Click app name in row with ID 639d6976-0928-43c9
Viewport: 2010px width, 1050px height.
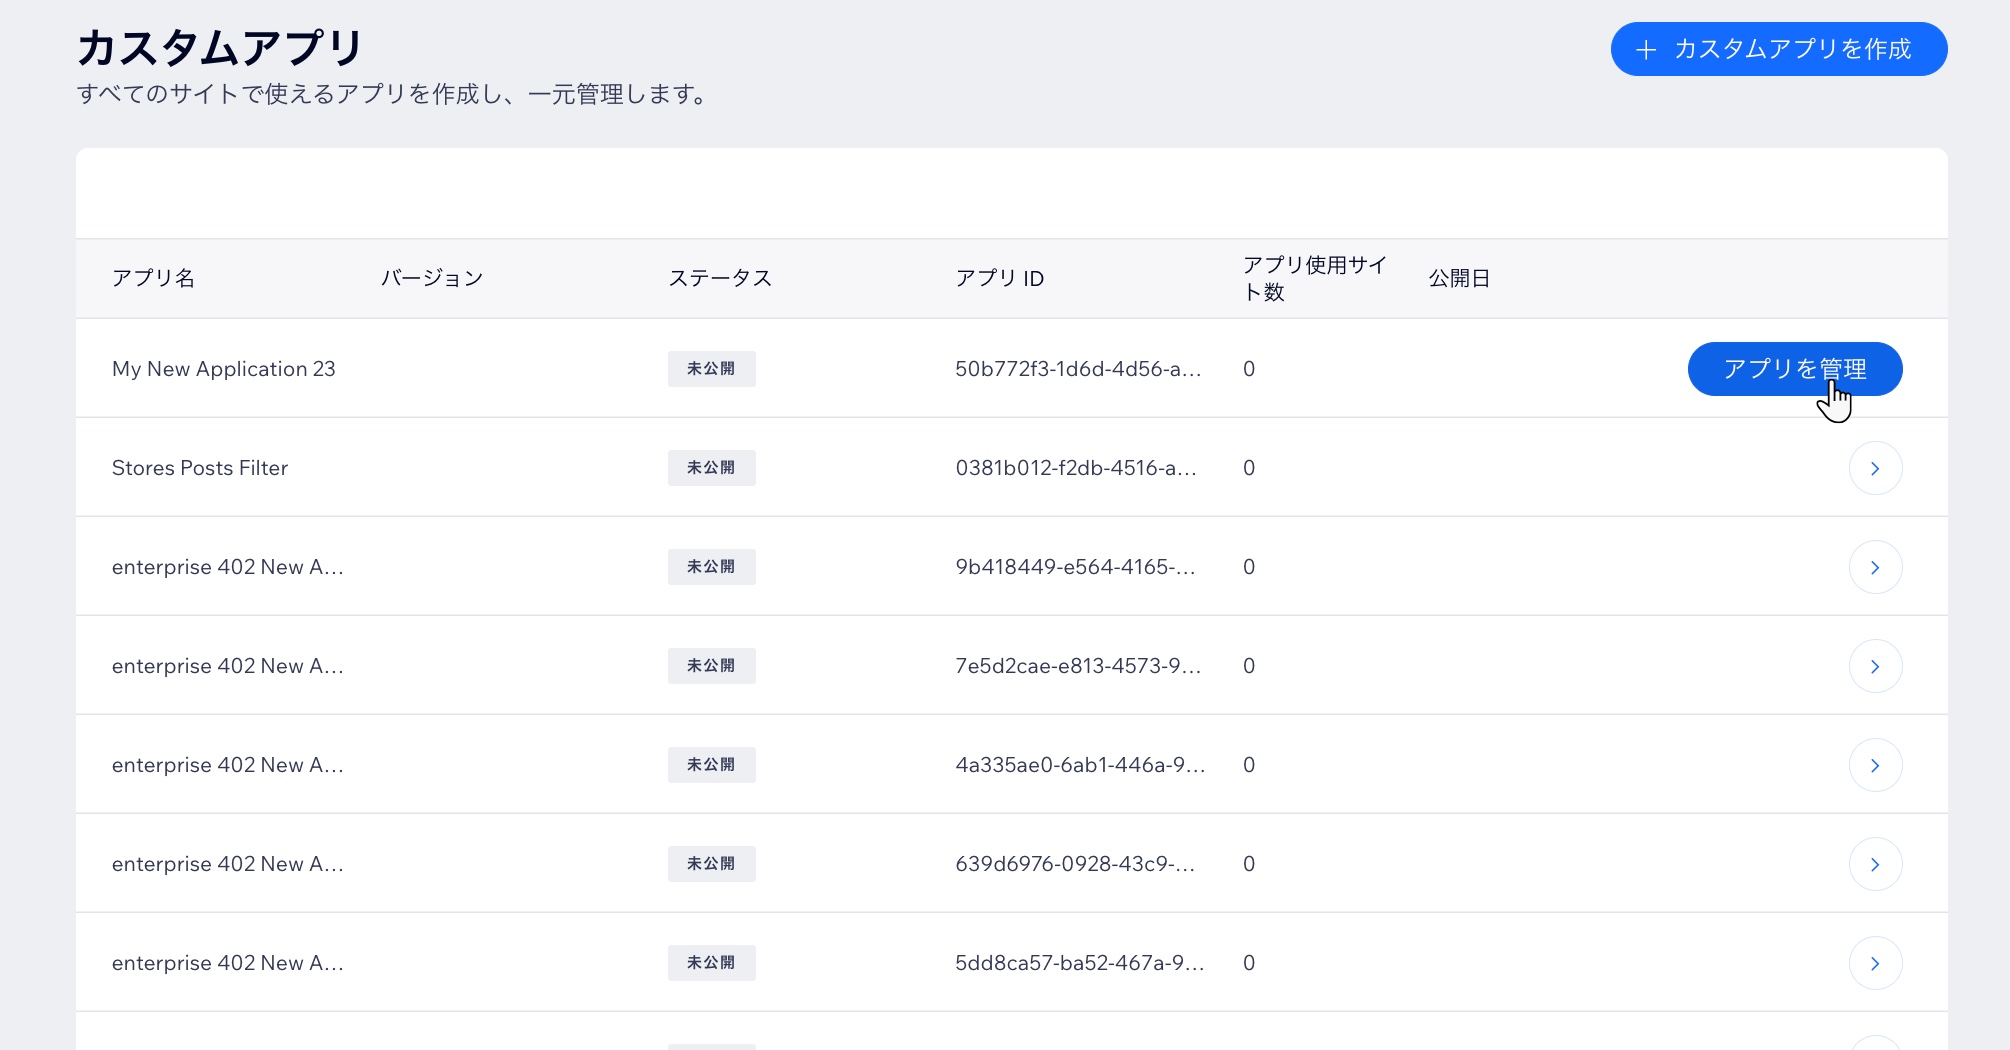228,864
